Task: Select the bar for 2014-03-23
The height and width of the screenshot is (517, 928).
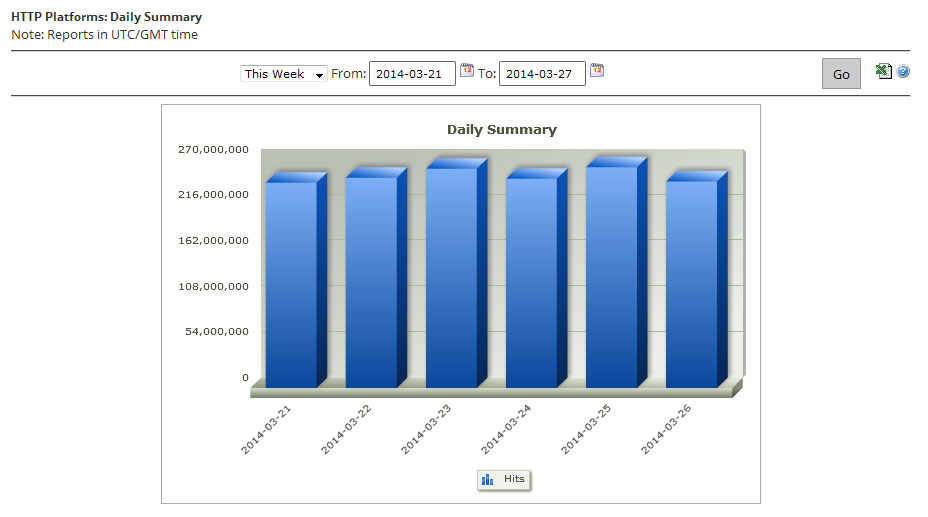Action: pyautogui.click(x=451, y=278)
